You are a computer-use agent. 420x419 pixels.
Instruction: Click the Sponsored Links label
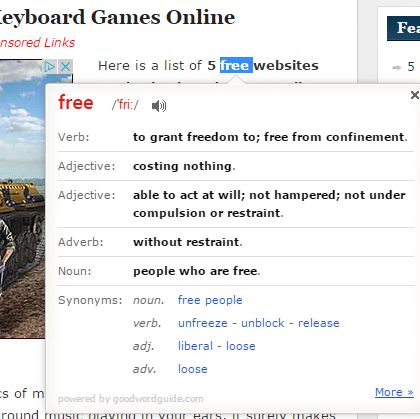pyautogui.click(x=37, y=43)
